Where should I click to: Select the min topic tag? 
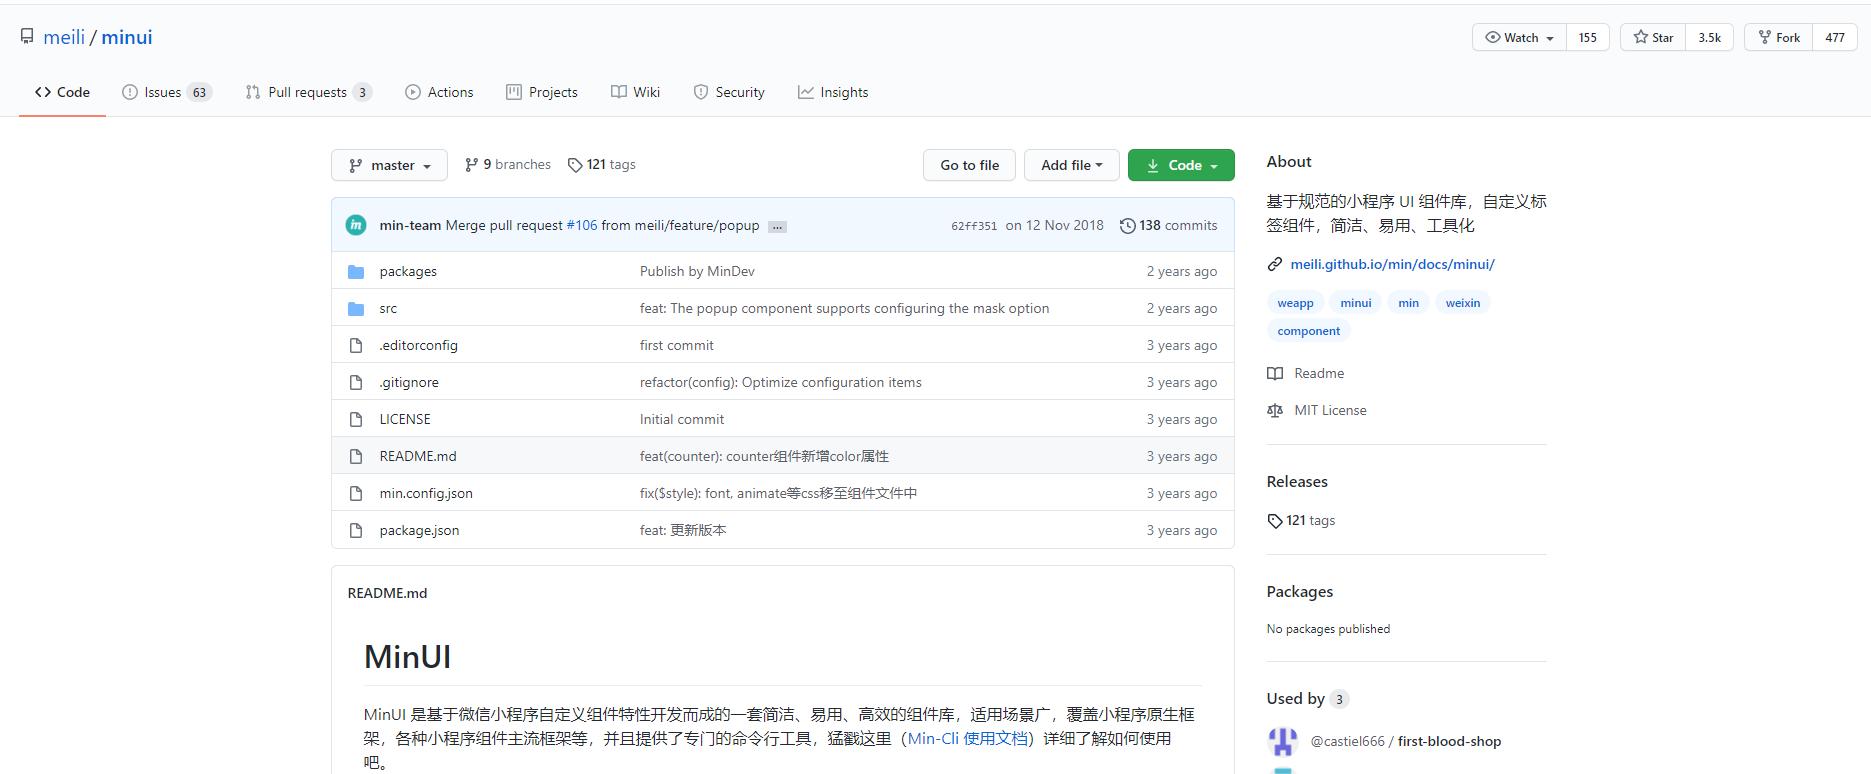click(x=1408, y=303)
